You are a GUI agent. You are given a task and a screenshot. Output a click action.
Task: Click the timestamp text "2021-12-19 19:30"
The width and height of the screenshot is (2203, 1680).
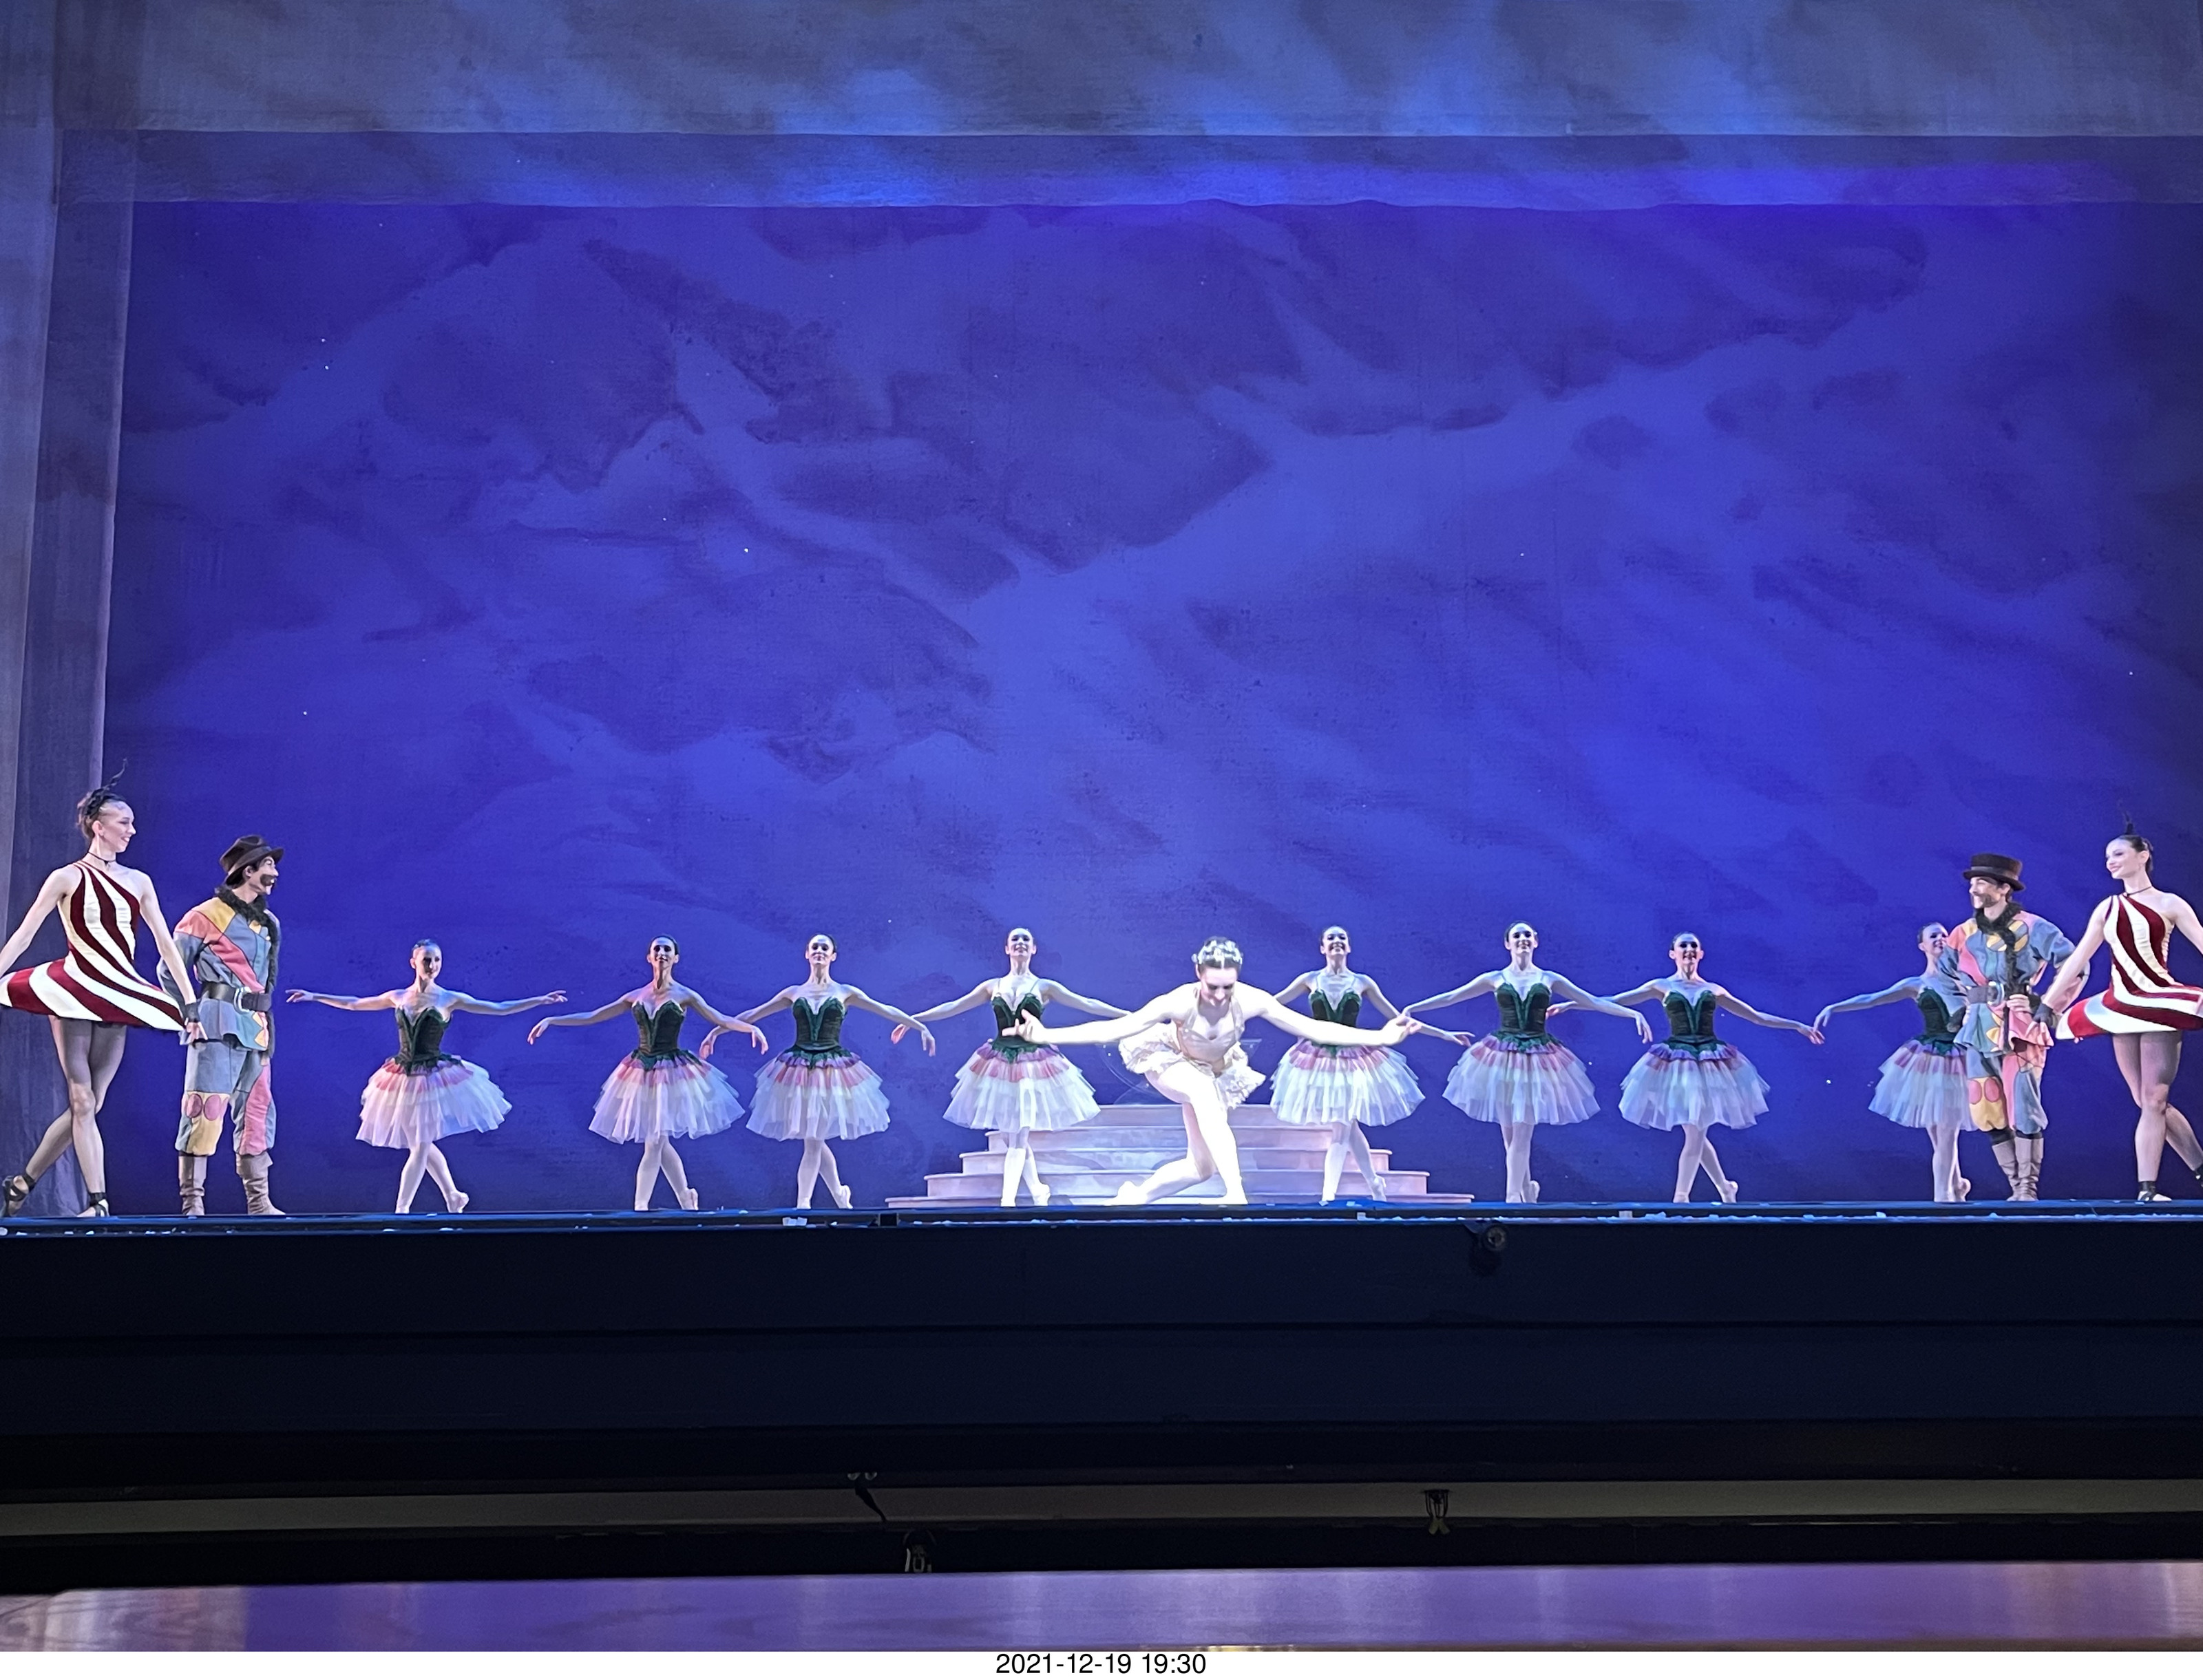point(1101,1665)
